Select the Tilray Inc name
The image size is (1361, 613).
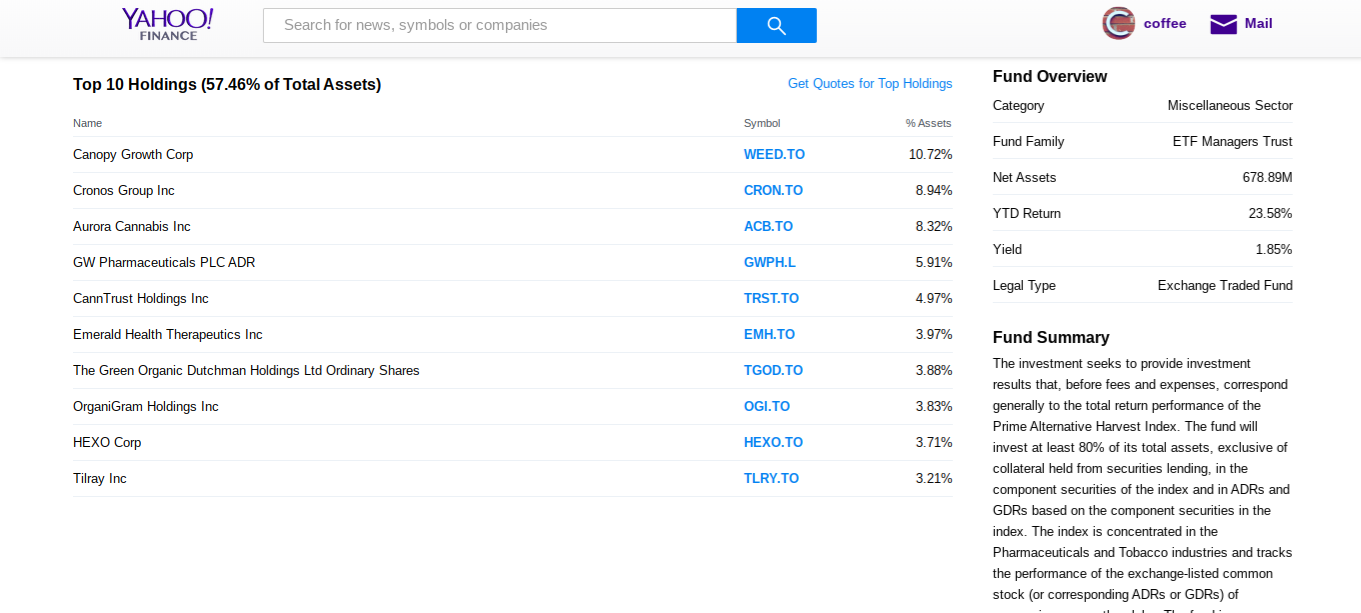click(100, 479)
